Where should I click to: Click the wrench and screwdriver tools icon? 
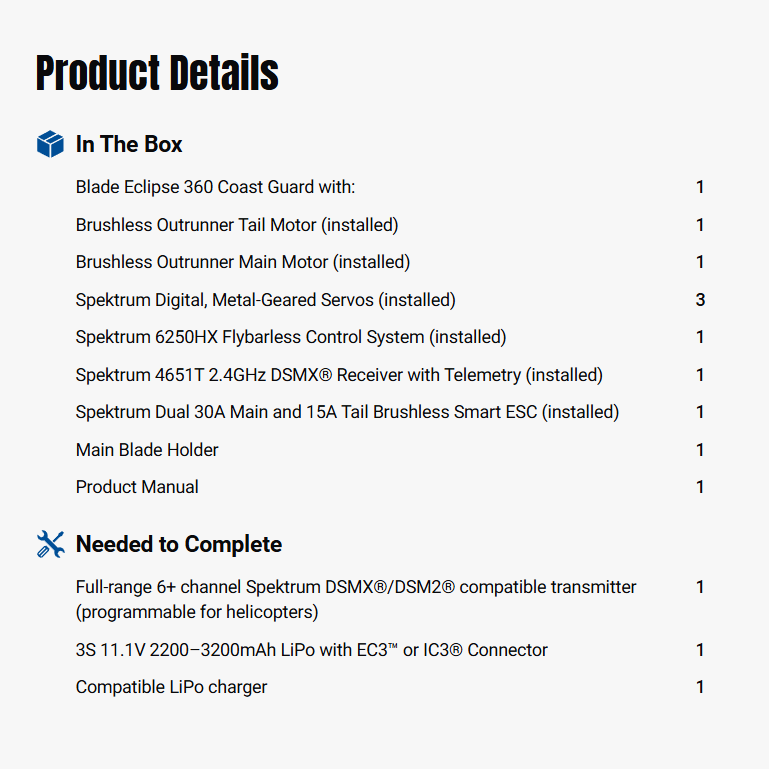tap(50, 544)
